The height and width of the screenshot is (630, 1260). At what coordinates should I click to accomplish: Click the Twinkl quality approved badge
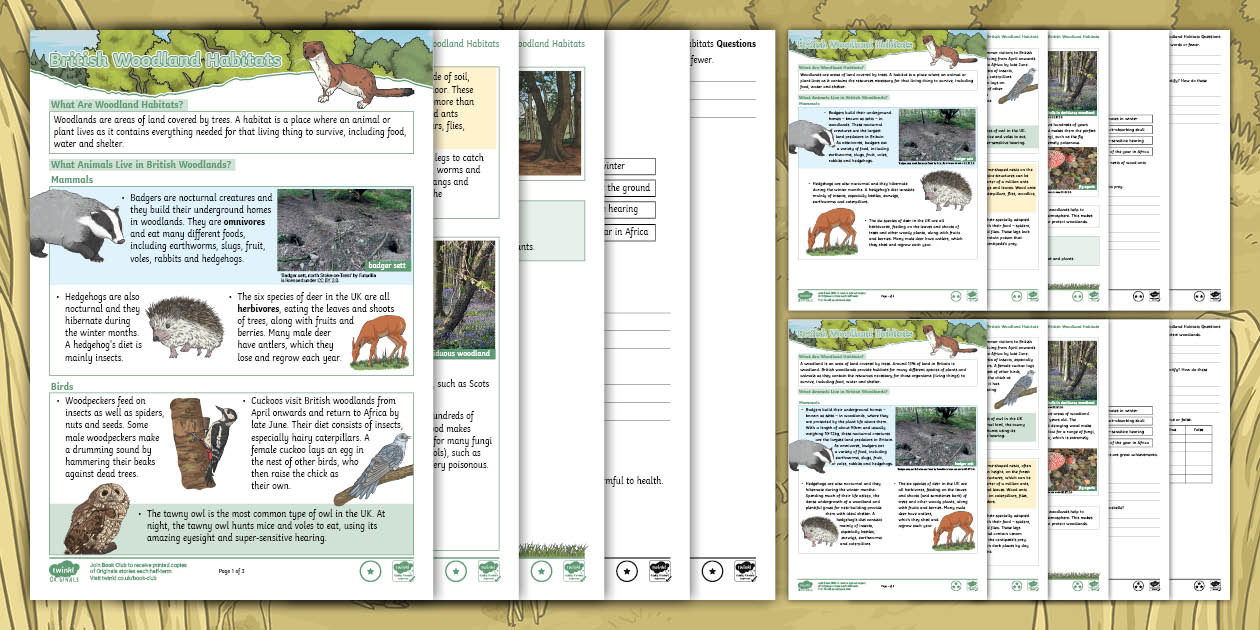(x=403, y=570)
